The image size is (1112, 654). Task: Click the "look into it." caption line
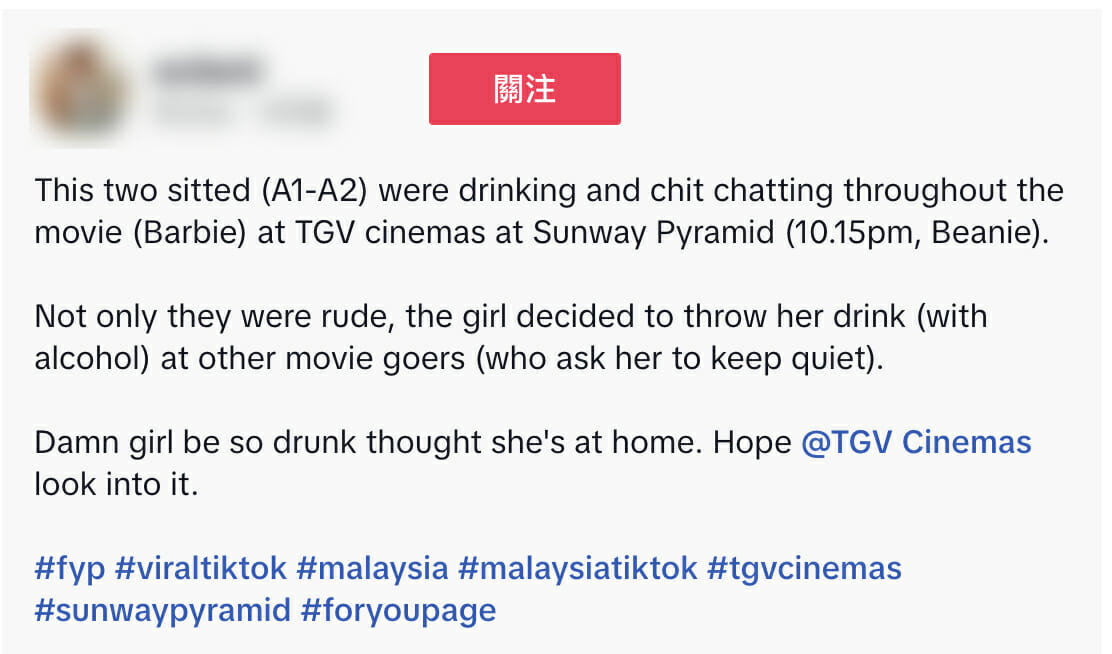click(x=116, y=484)
